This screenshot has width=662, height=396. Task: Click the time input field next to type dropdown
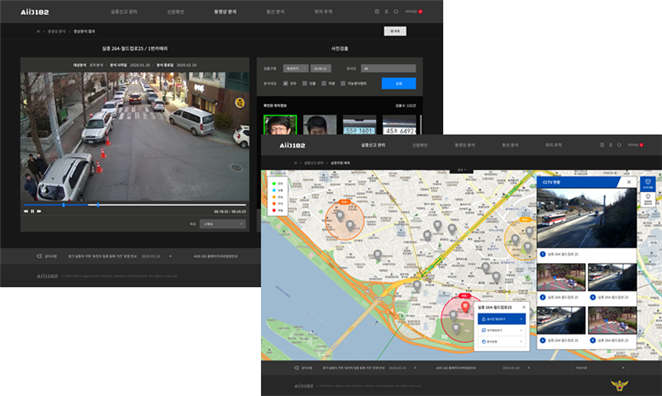[x=321, y=68]
